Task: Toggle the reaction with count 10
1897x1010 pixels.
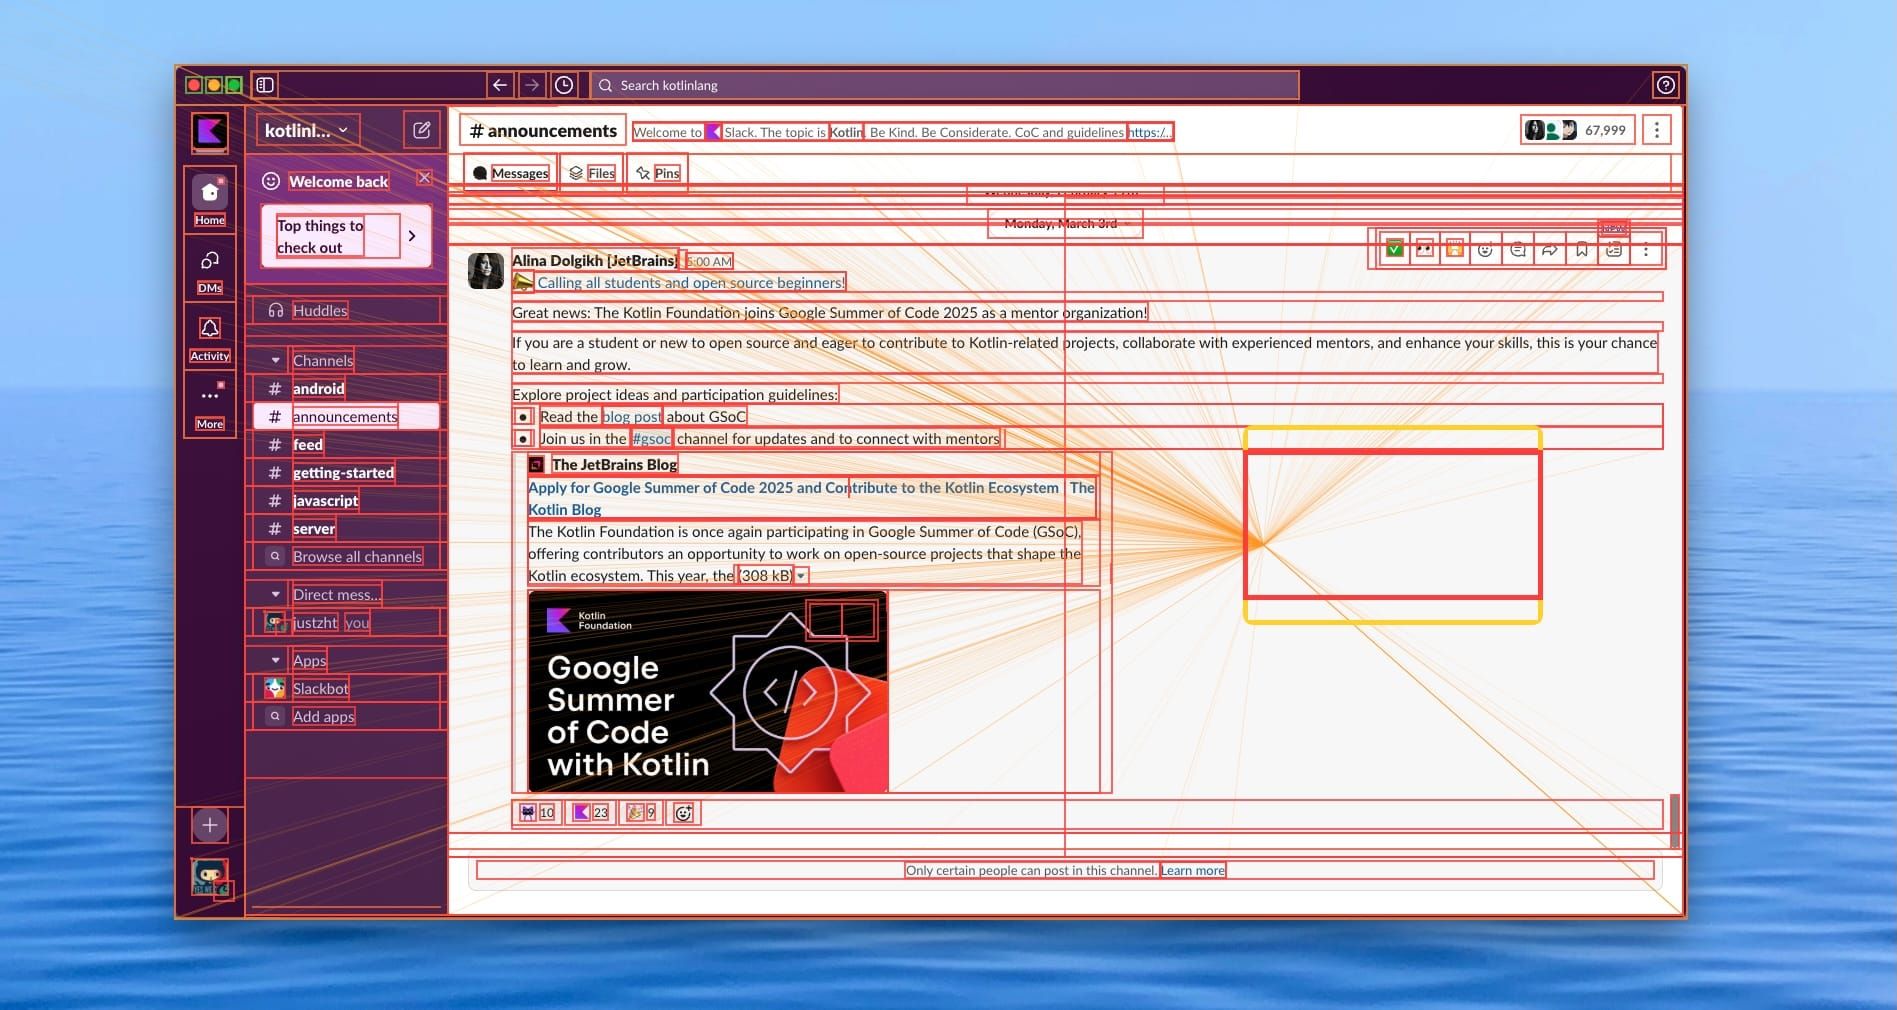Action: pos(537,812)
